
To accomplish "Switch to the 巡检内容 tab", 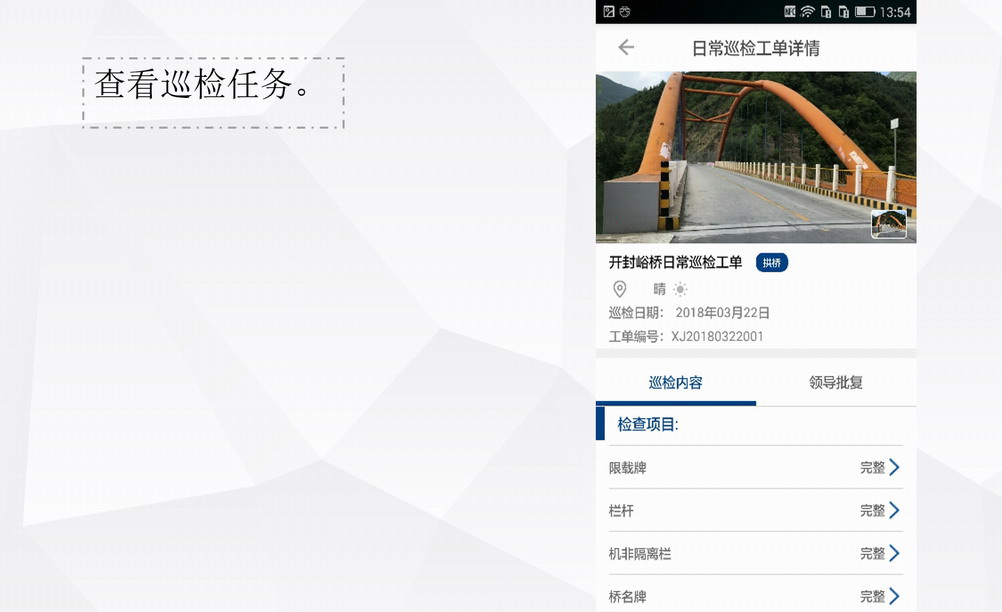I will click(x=675, y=383).
